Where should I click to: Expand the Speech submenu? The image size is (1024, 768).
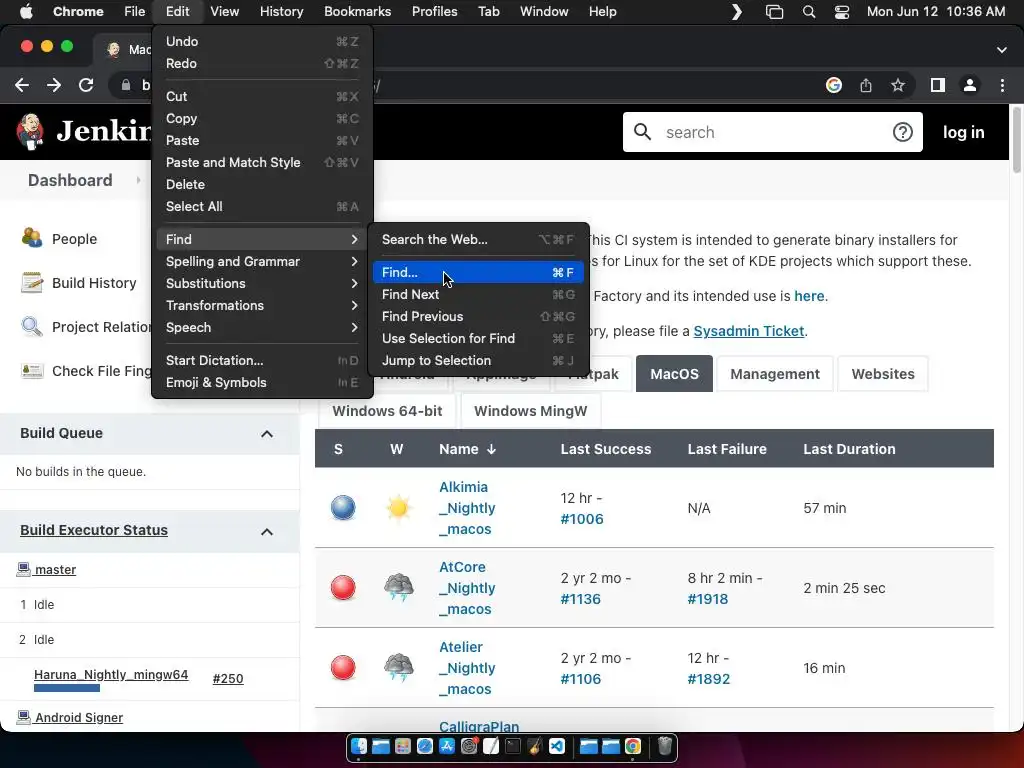coord(262,328)
